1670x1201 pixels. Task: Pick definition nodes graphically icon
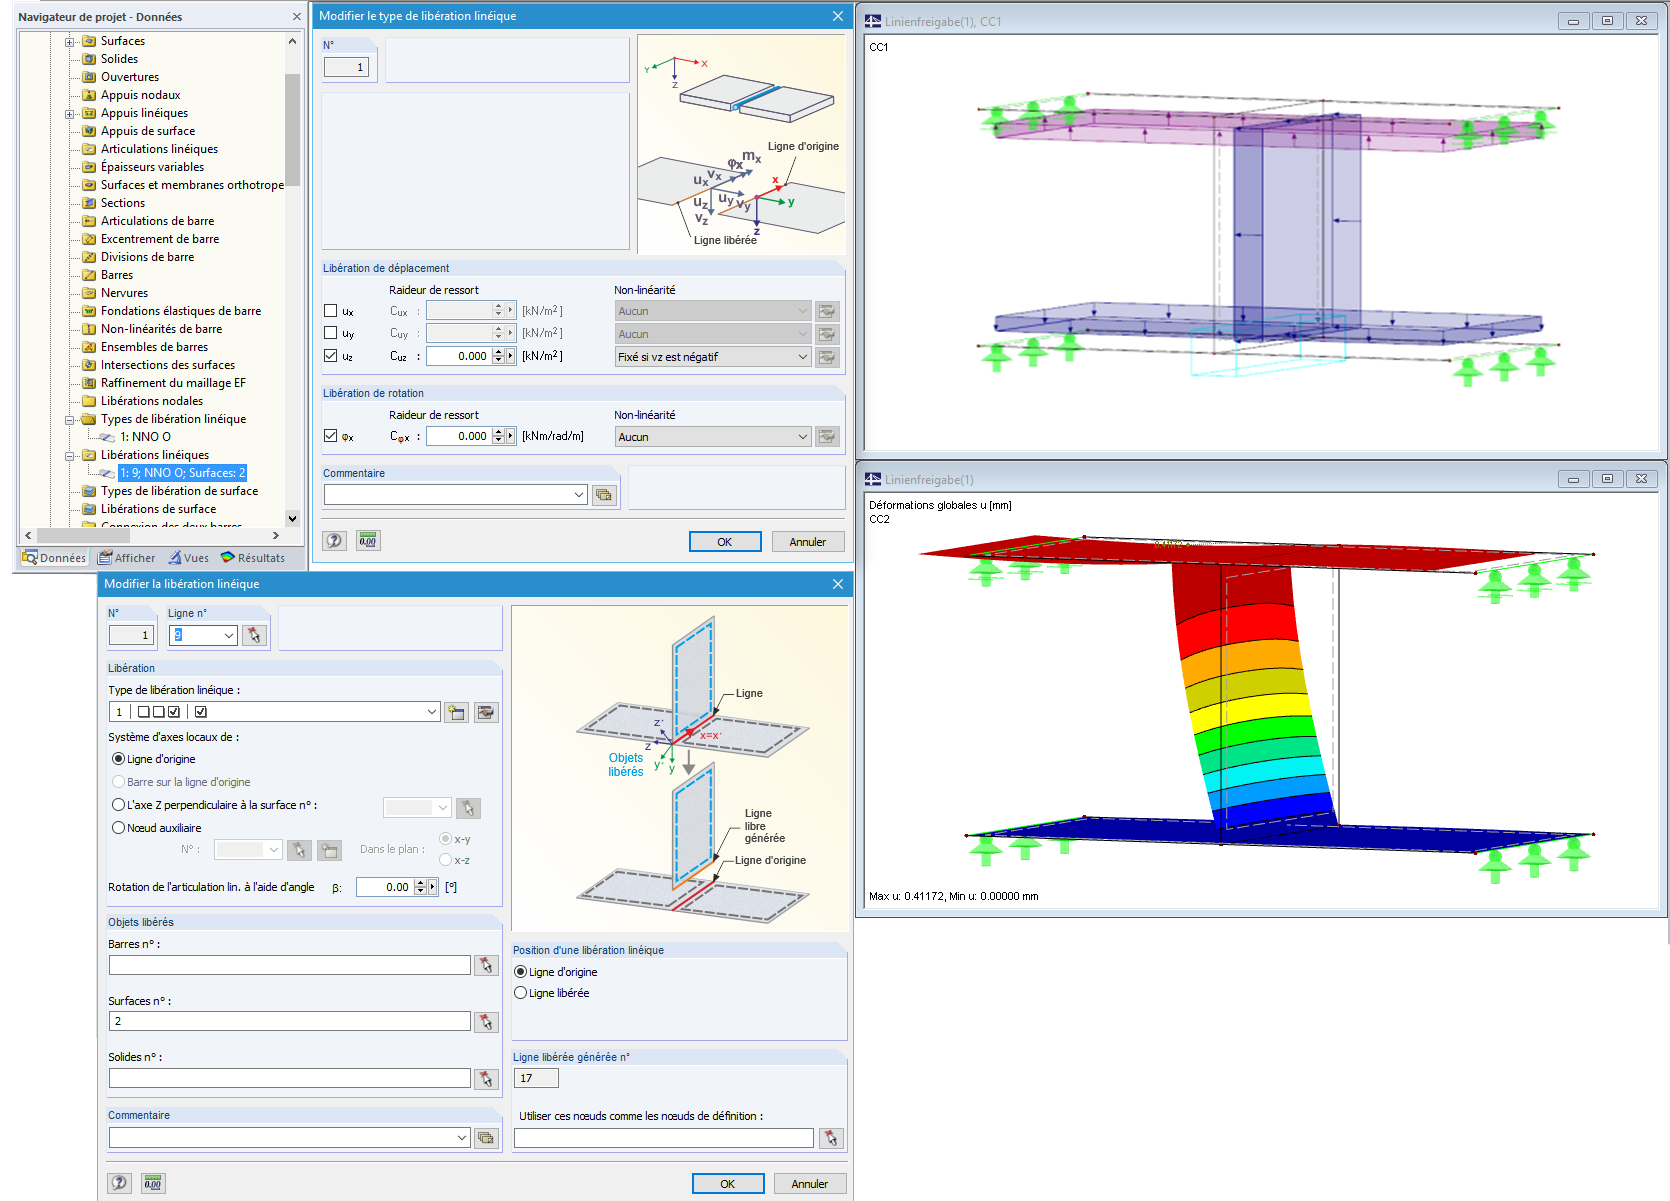[831, 1138]
